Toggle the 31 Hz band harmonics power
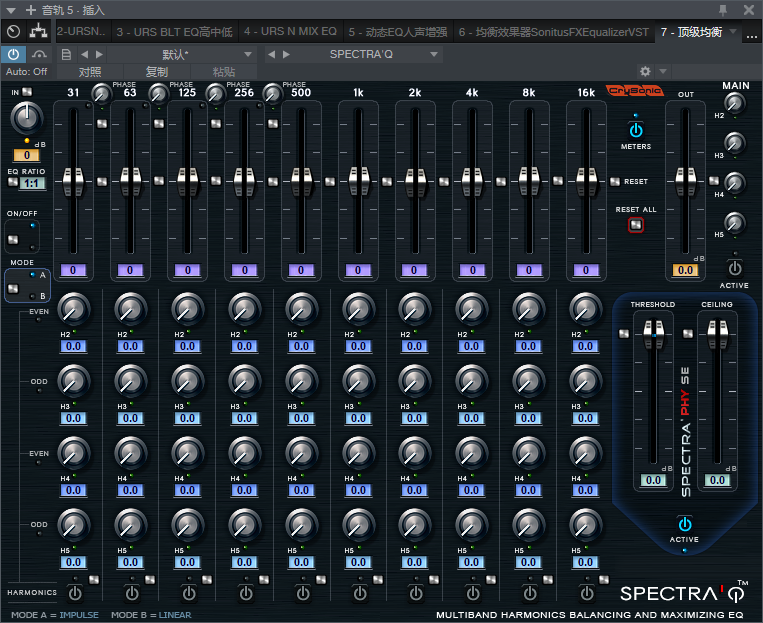The image size is (763, 623). pyautogui.click(x=74, y=593)
